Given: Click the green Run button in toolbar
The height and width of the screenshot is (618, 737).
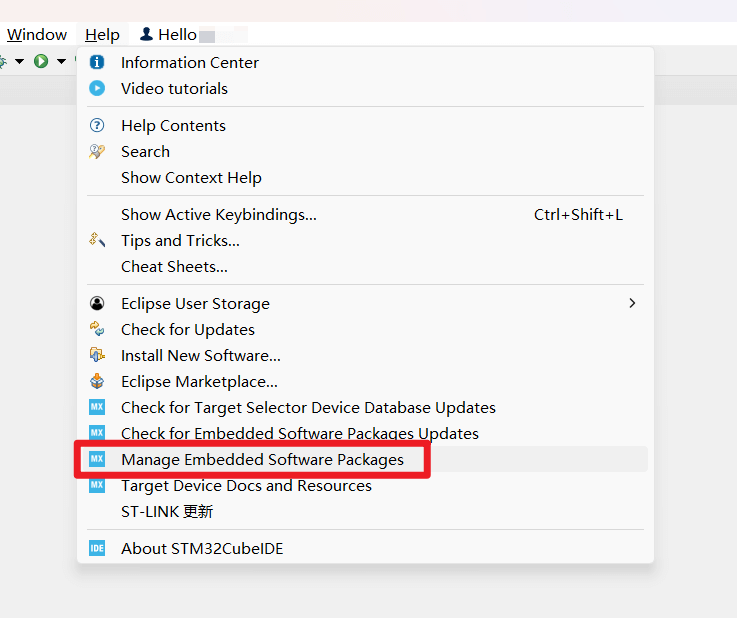Looking at the screenshot, I should click(41, 62).
